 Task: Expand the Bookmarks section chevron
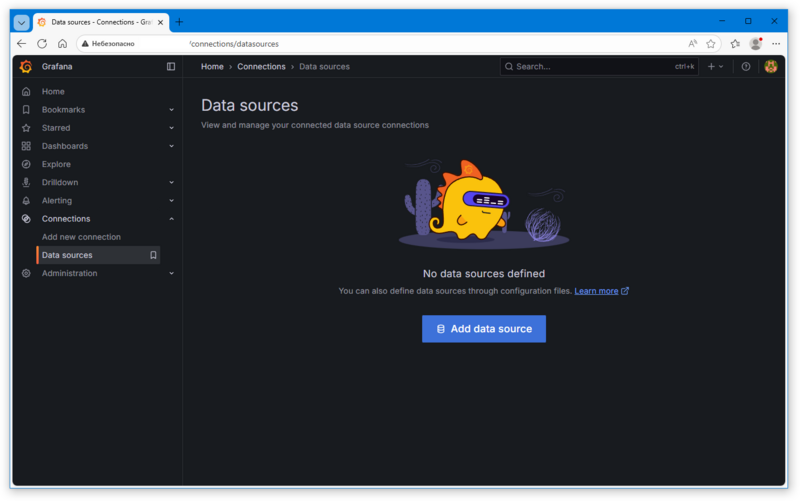(x=171, y=110)
